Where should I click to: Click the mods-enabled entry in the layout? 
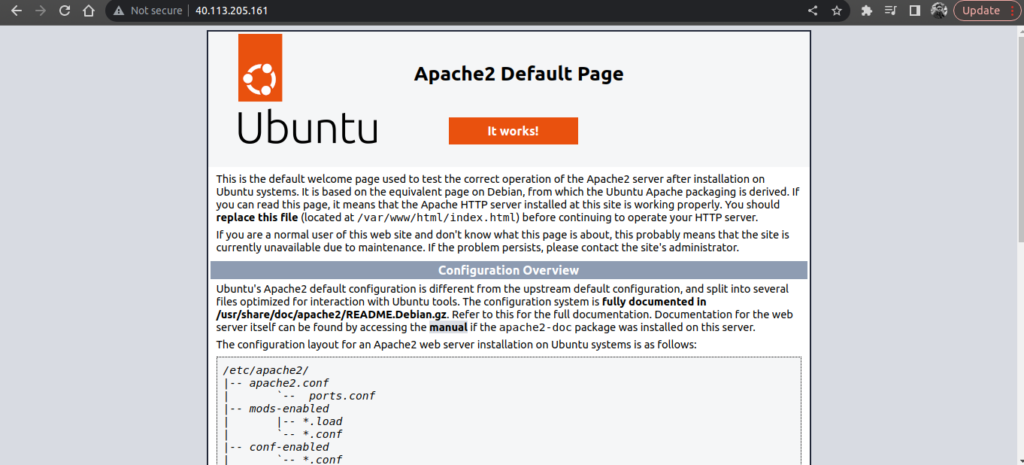[x=289, y=409]
